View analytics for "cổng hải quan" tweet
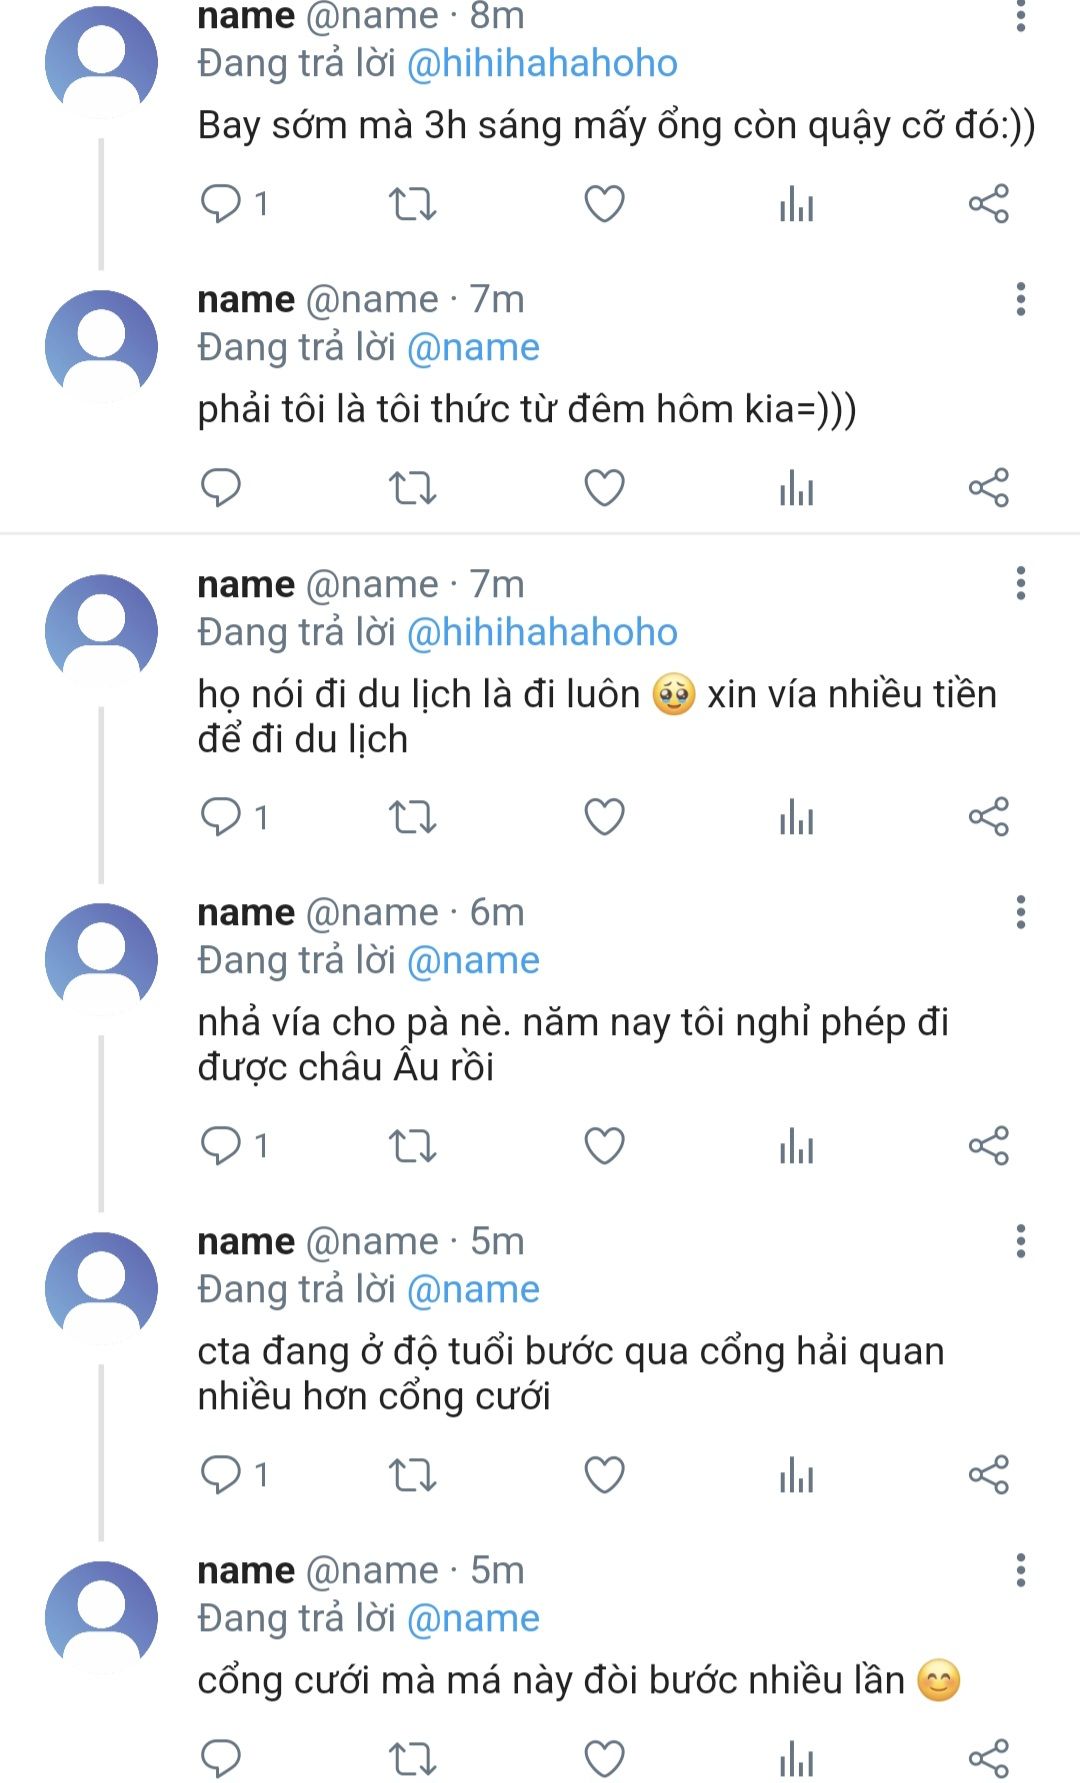 pos(796,1475)
